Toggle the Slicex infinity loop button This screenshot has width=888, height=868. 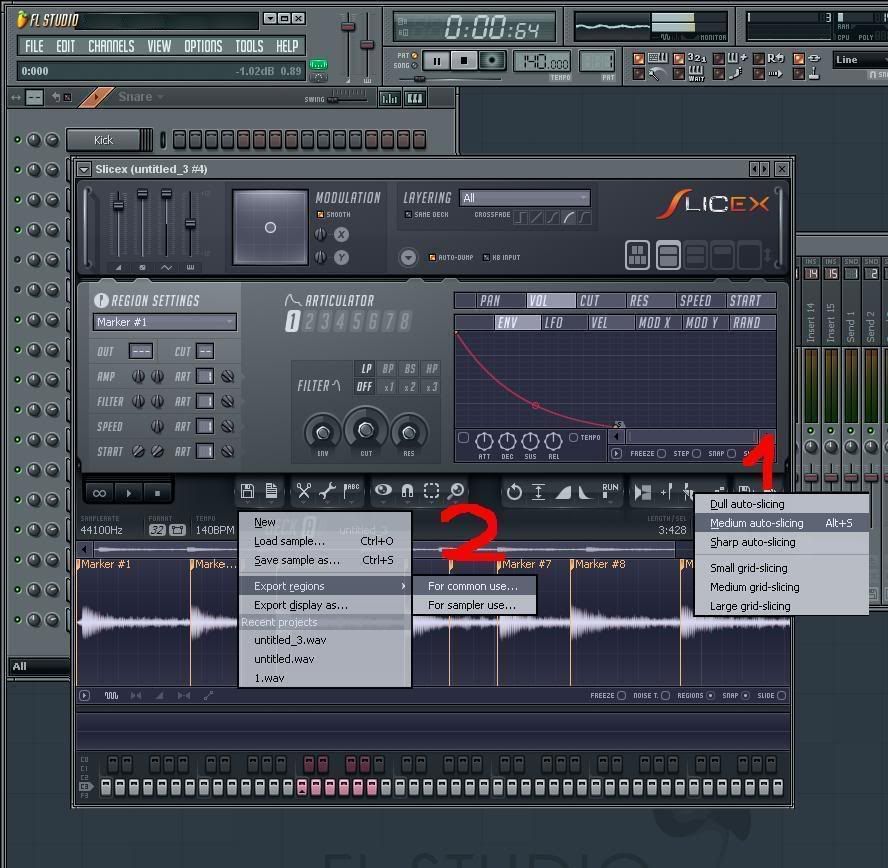[x=100, y=493]
